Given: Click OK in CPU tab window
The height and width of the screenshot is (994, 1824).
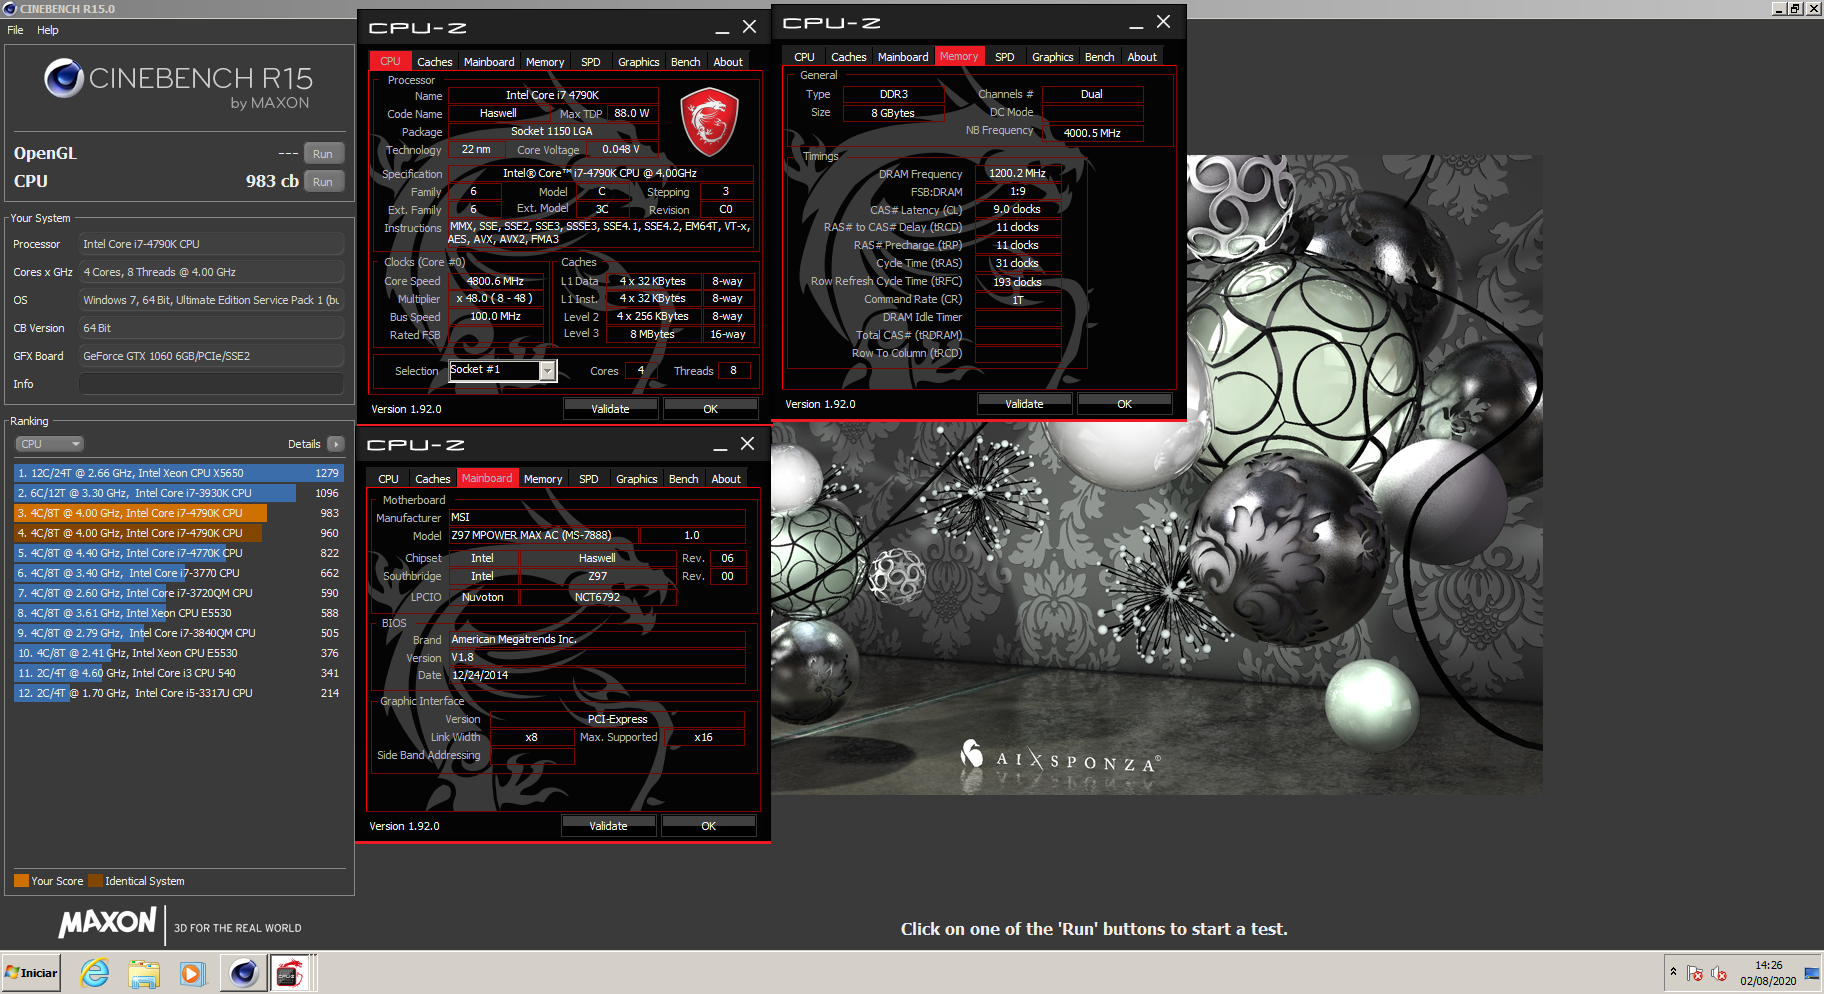Looking at the screenshot, I should pos(710,409).
